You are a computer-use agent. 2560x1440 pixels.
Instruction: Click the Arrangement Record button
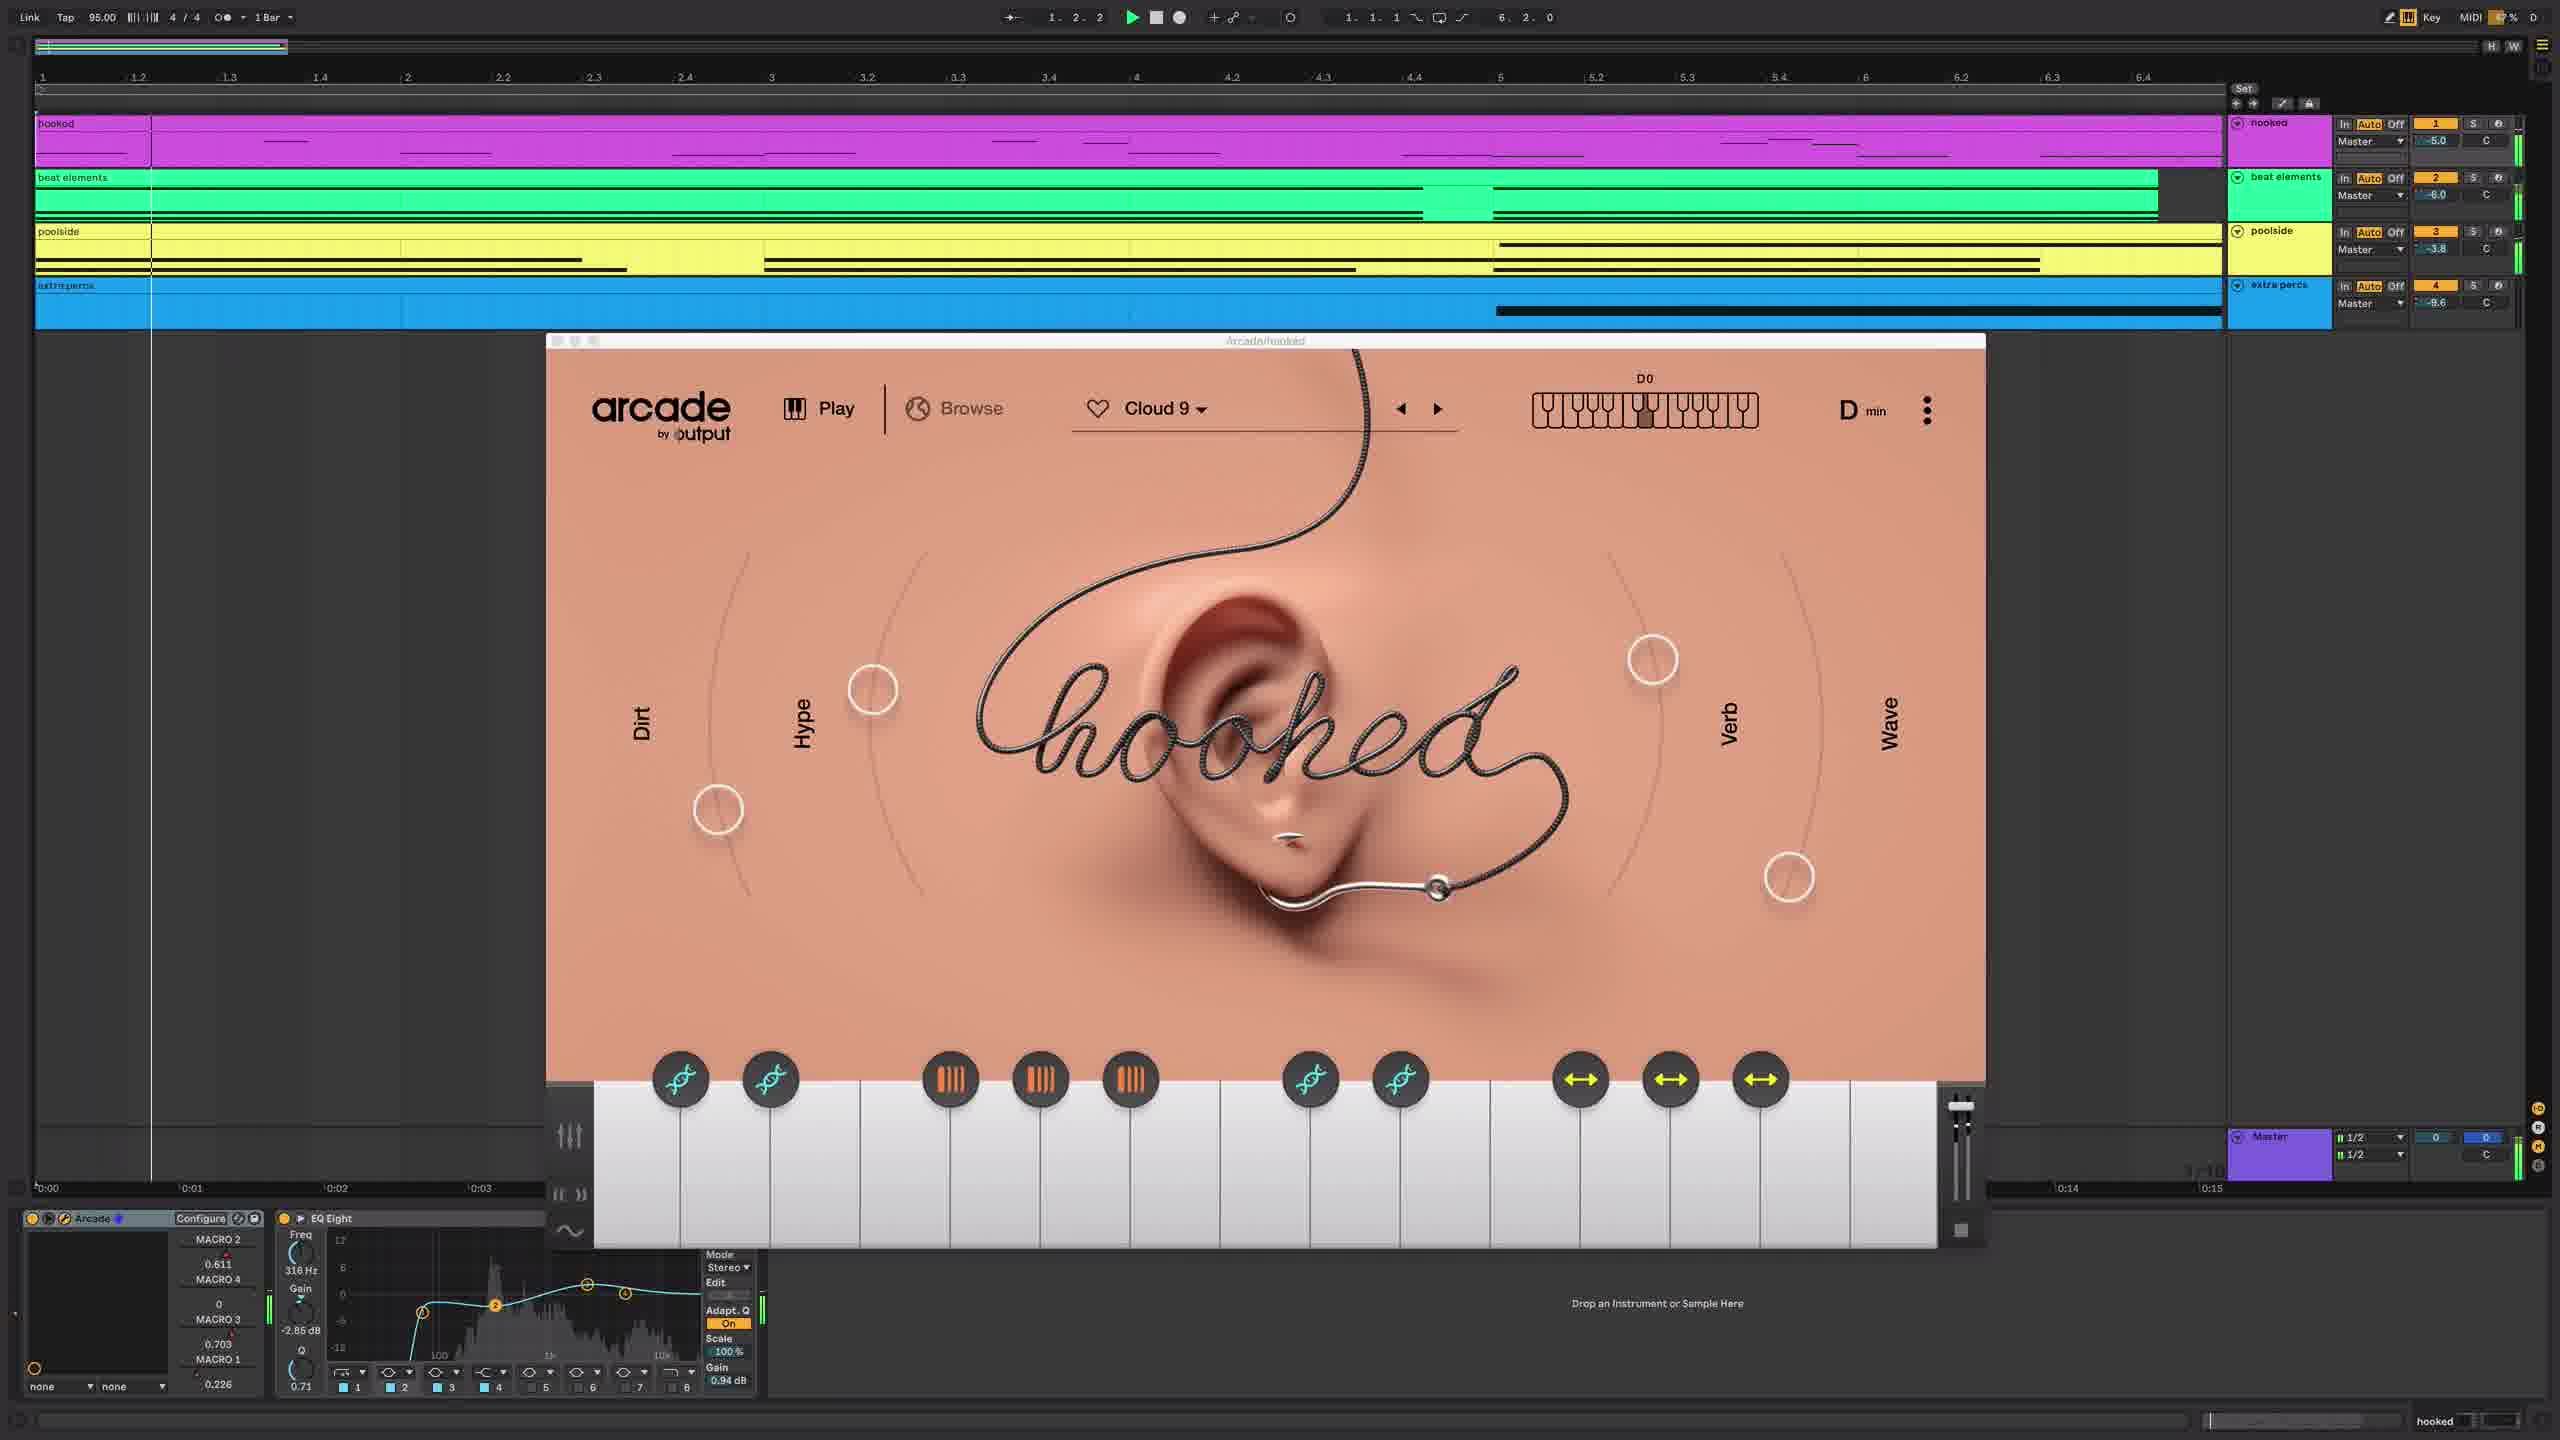(1180, 17)
